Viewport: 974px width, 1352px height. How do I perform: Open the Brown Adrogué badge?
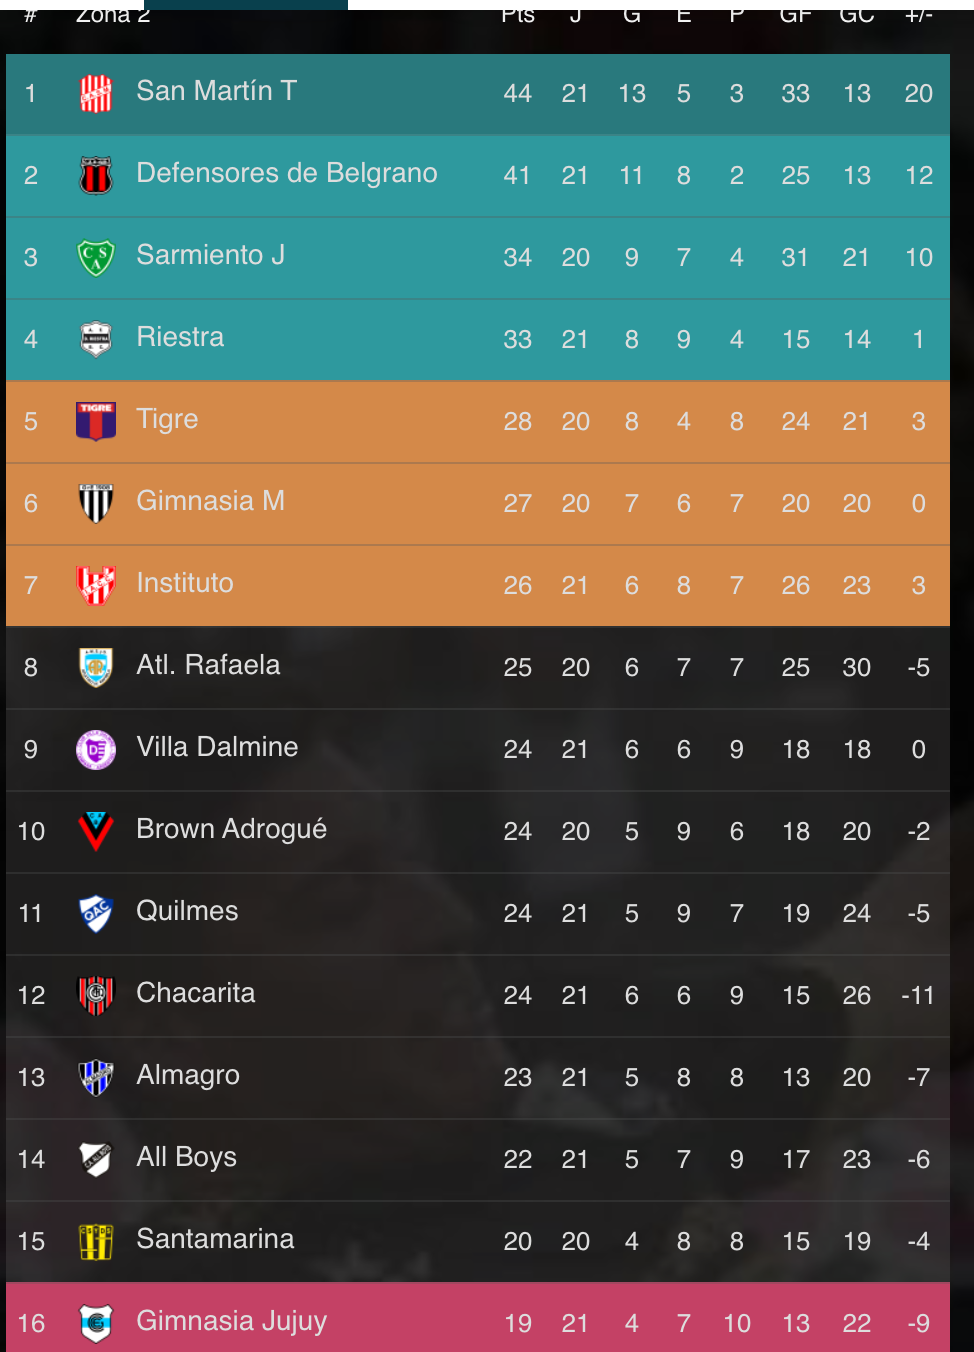[x=96, y=831]
